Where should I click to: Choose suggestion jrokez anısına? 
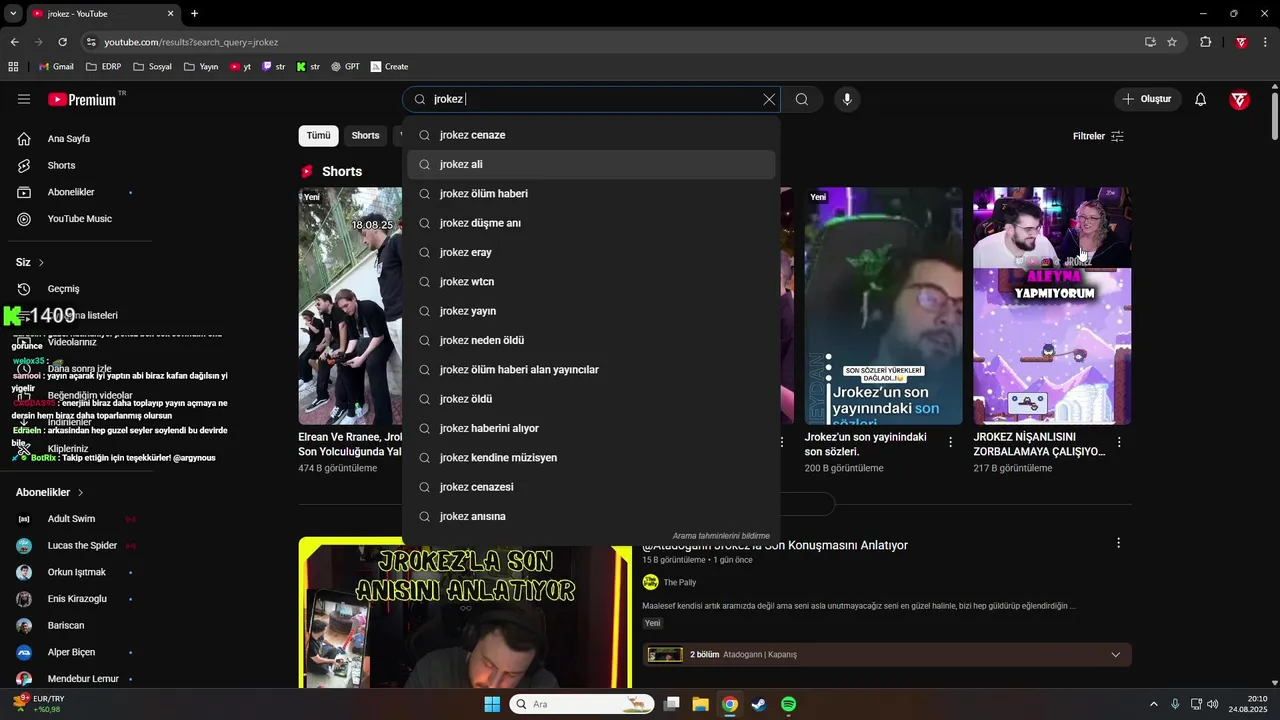coord(591,516)
